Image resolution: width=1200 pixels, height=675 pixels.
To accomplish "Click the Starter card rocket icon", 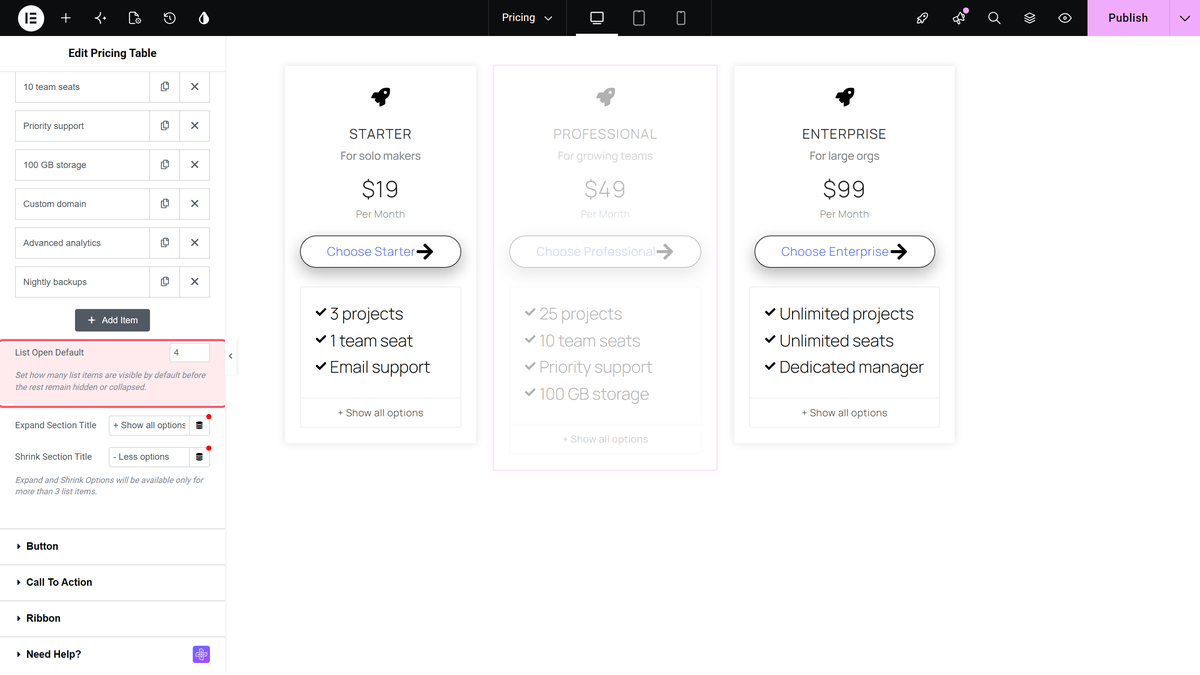I will tap(380, 96).
